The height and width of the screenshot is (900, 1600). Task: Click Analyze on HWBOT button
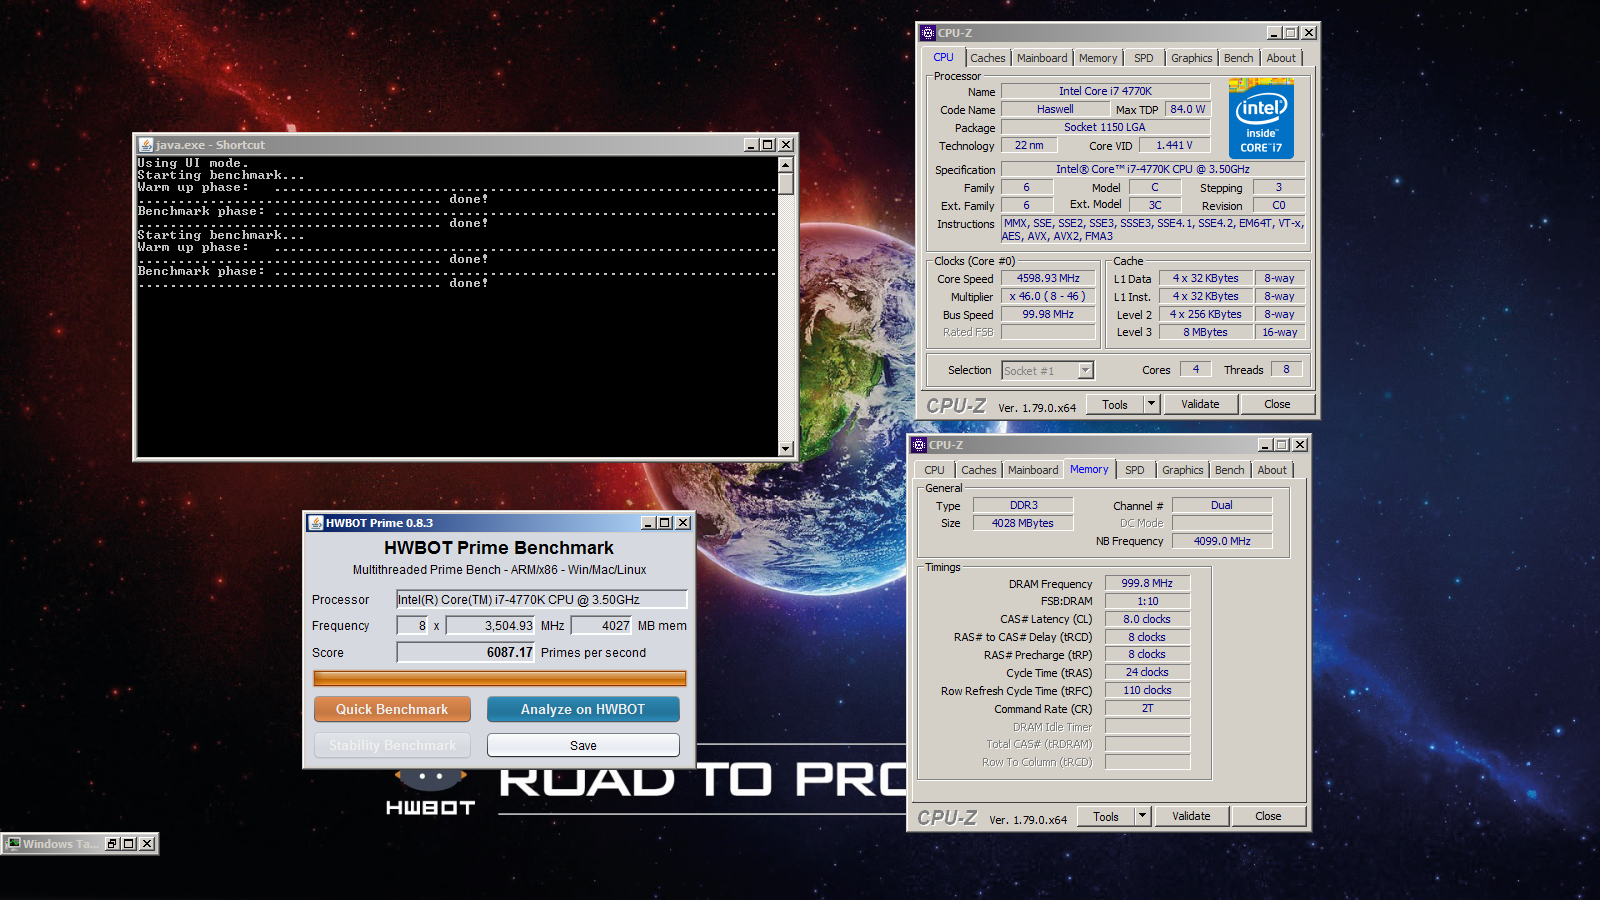(x=583, y=709)
